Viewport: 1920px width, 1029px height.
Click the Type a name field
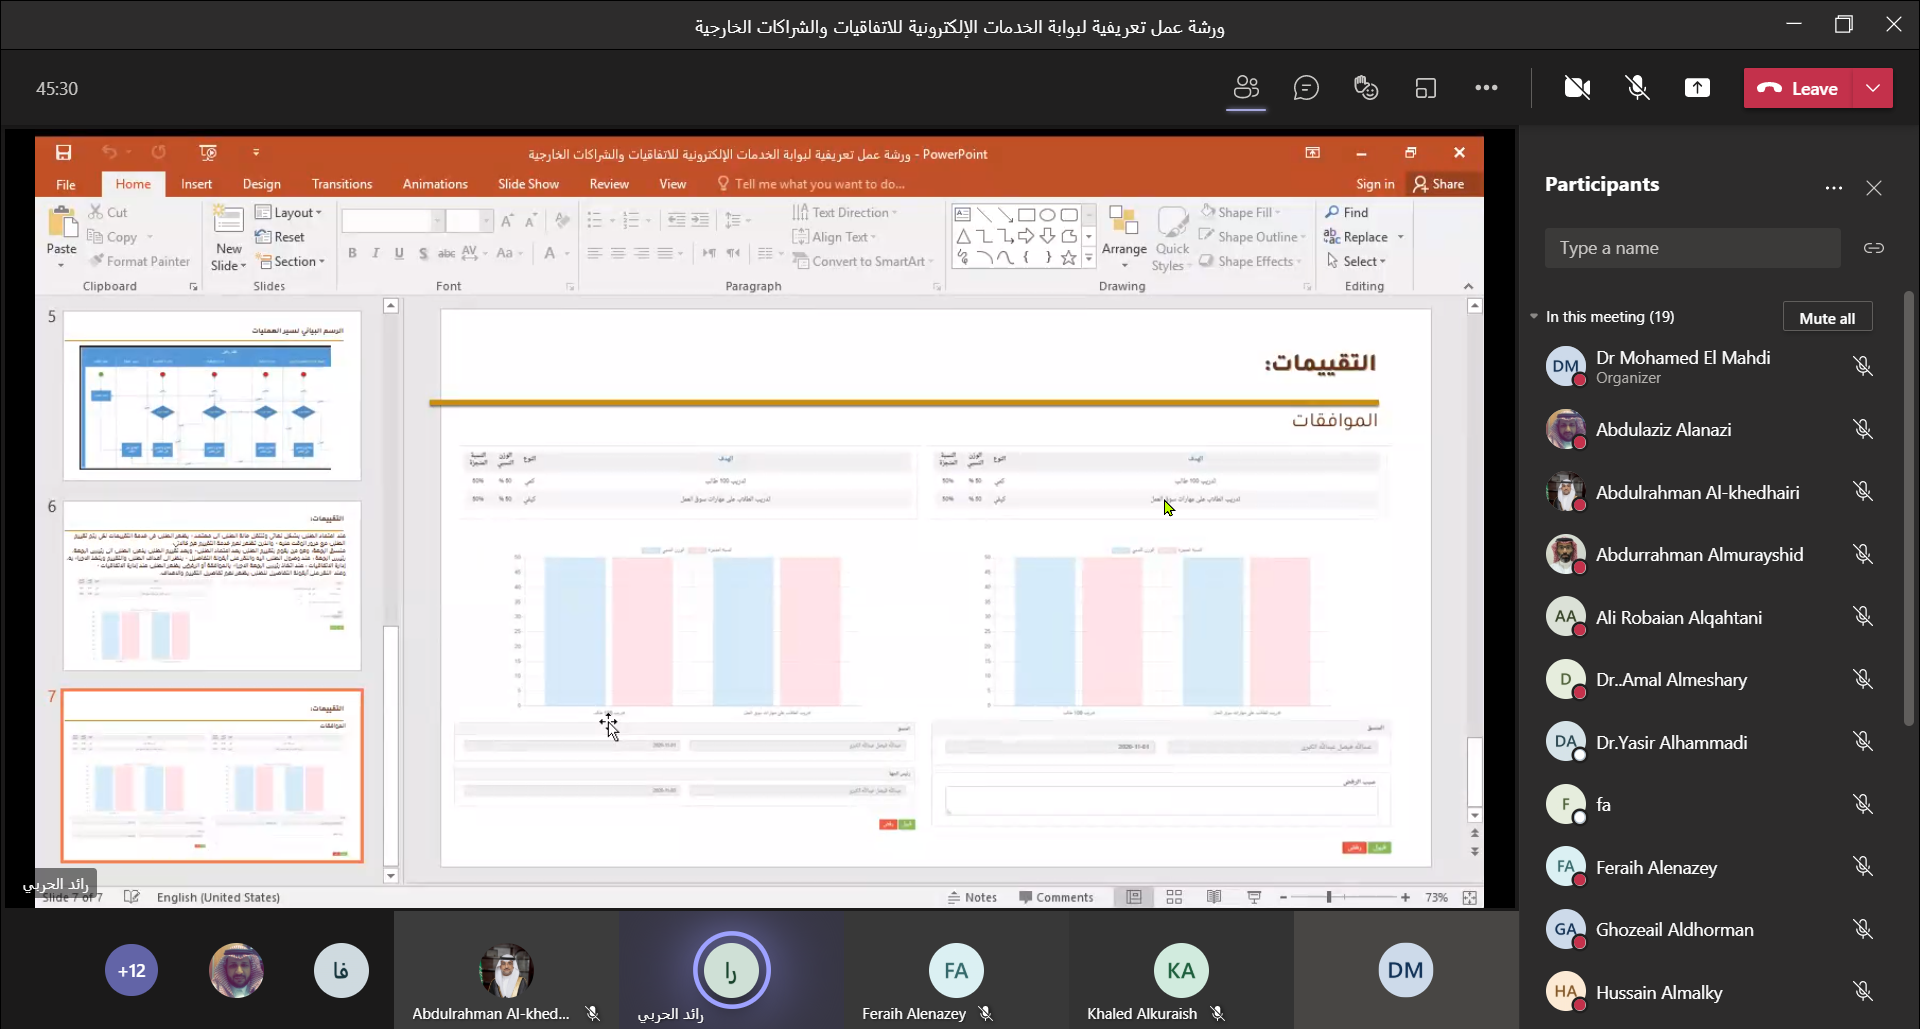1692,248
